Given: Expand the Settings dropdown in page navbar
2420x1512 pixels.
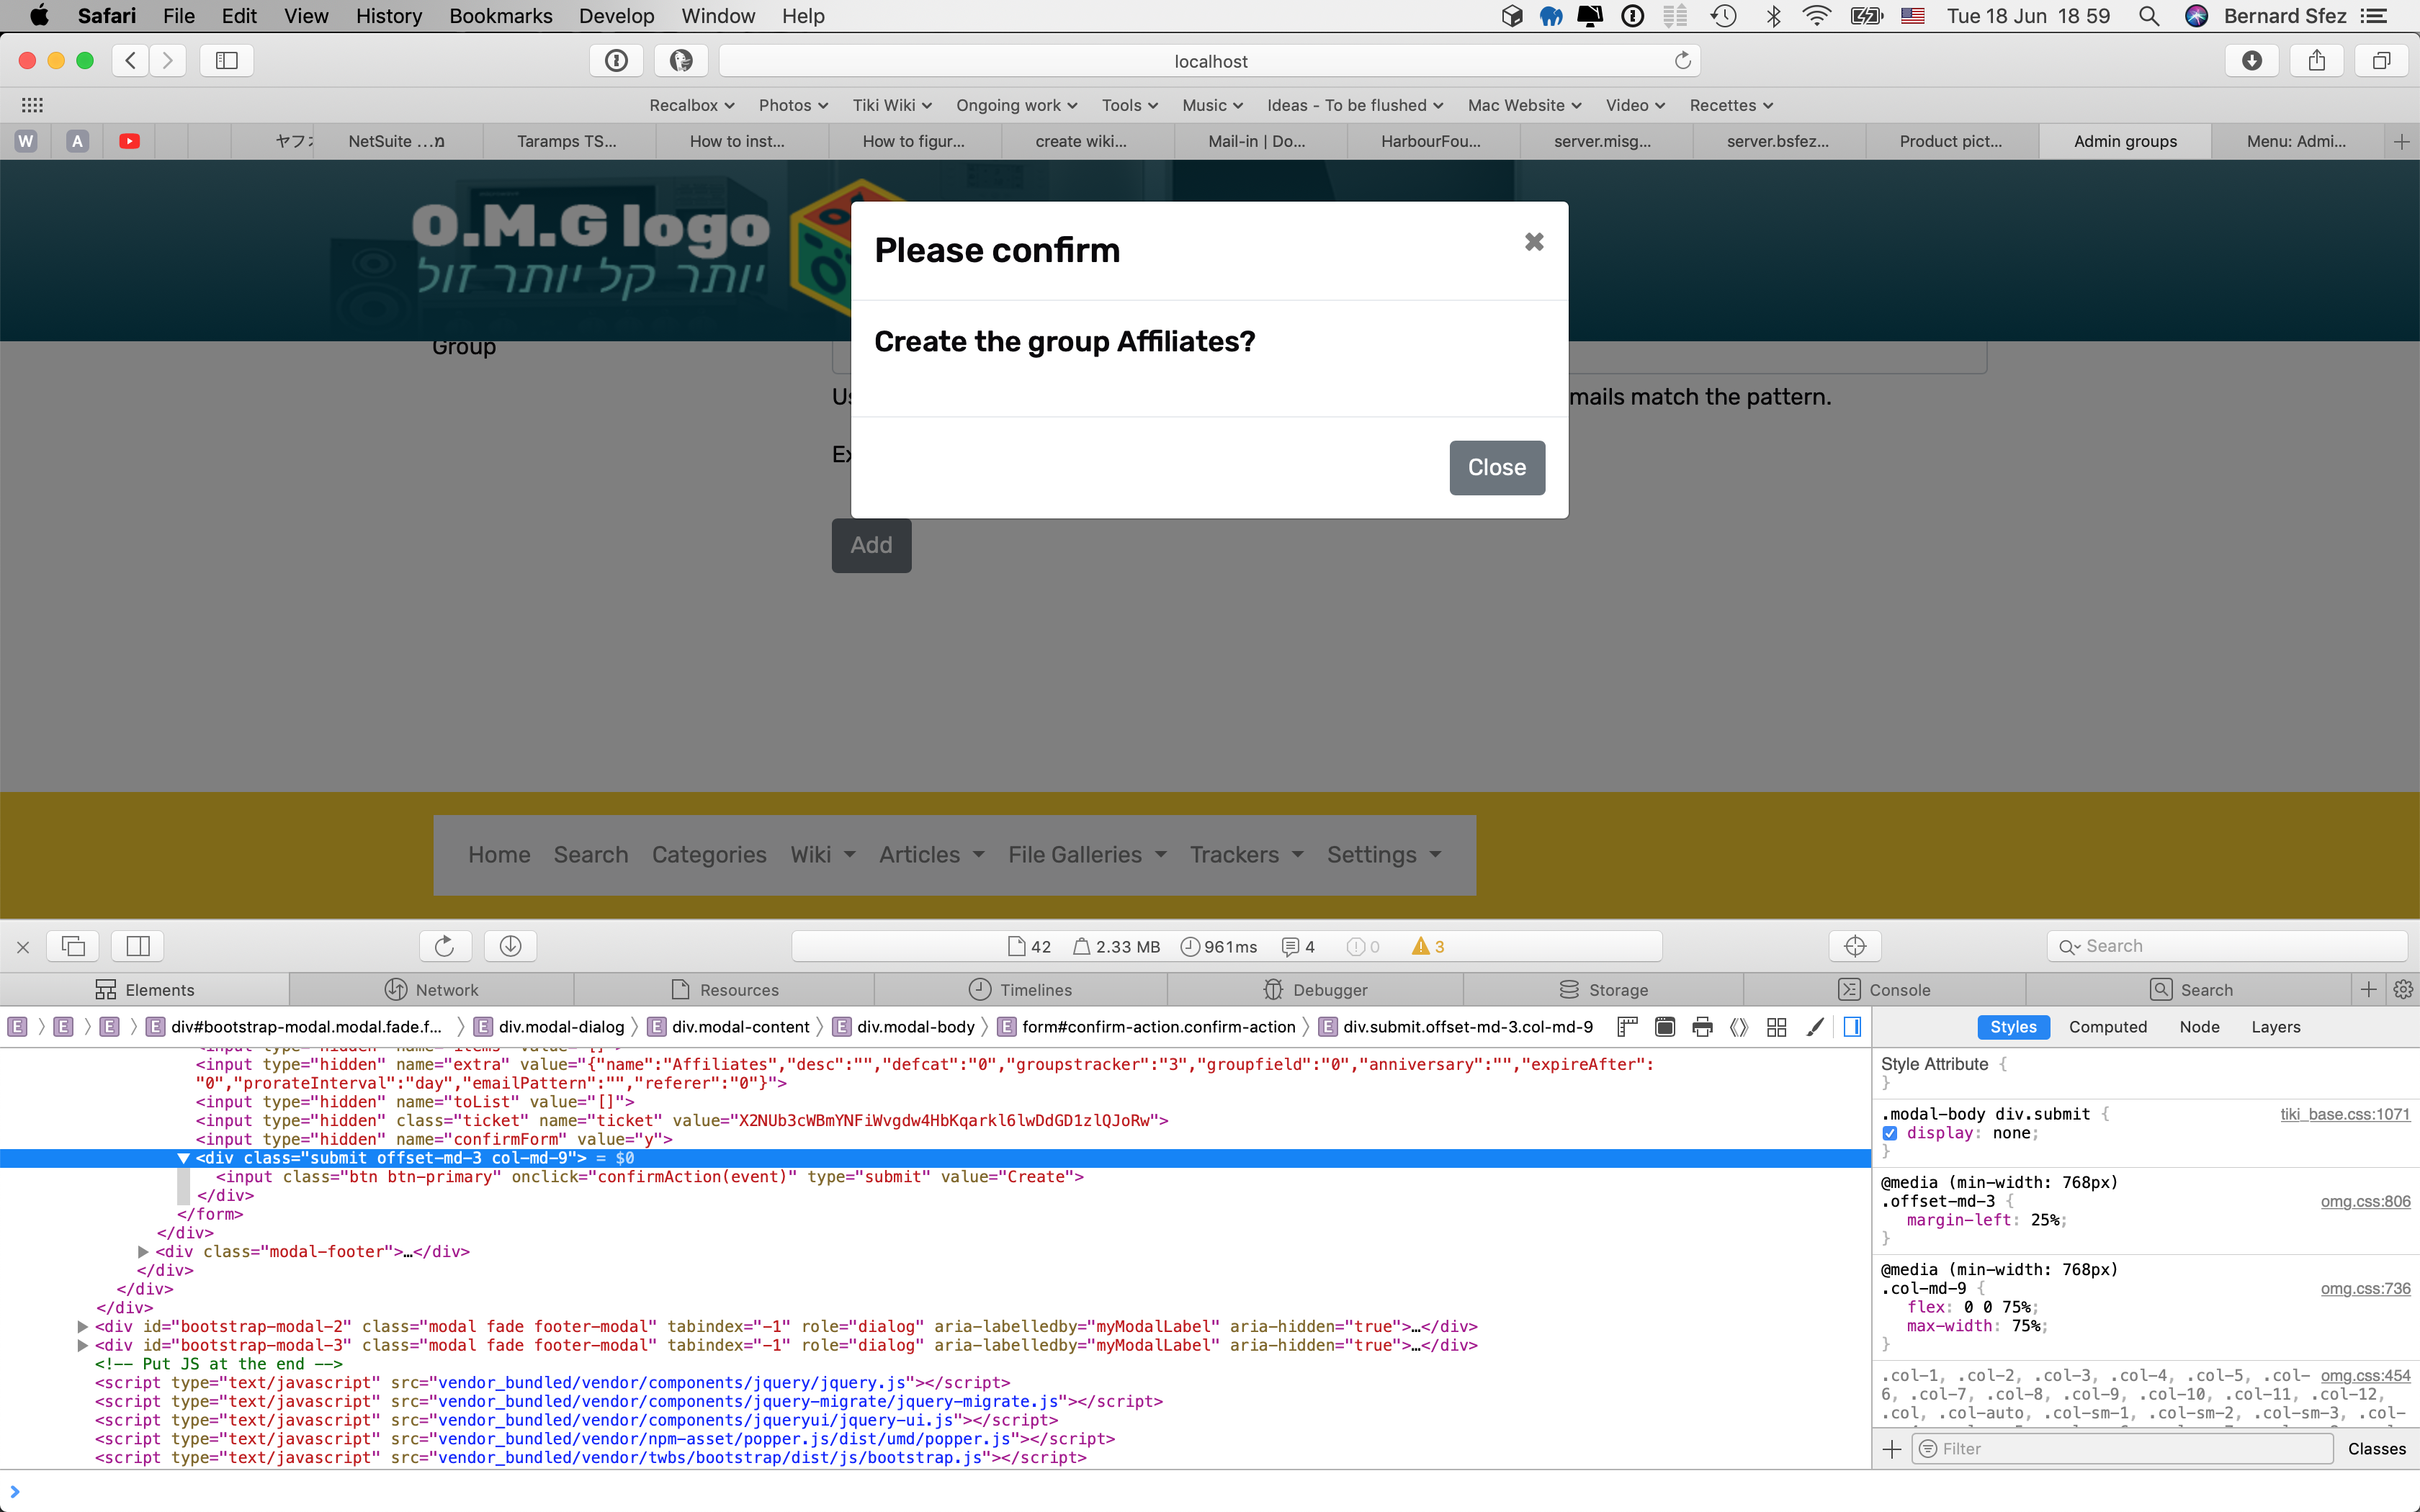Looking at the screenshot, I should click(1384, 855).
